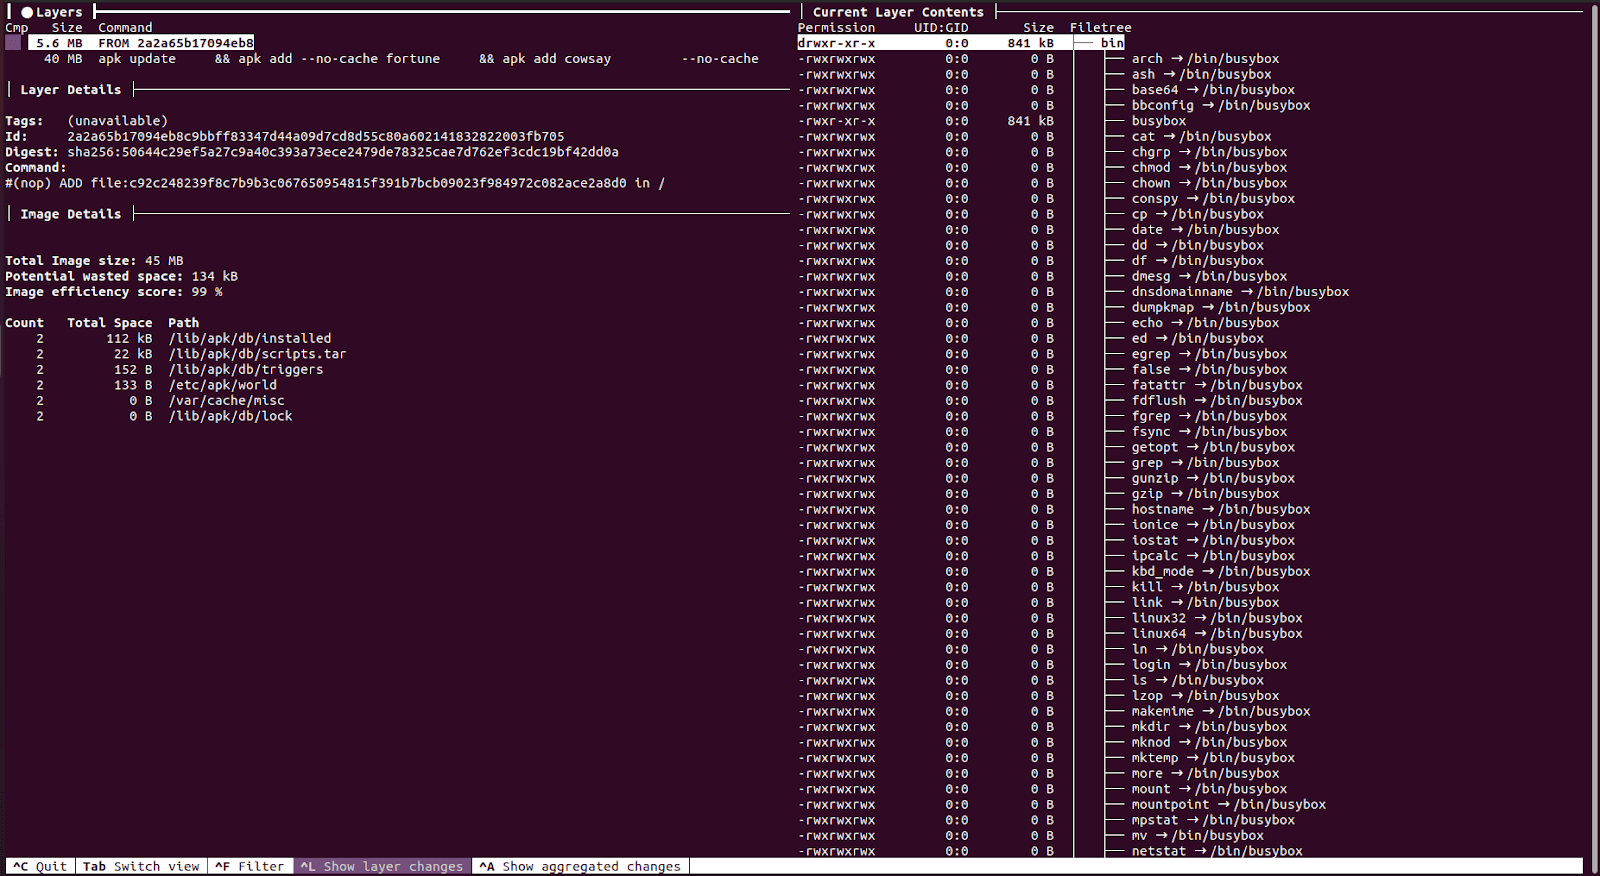Click the Filetree column header

1100,28
